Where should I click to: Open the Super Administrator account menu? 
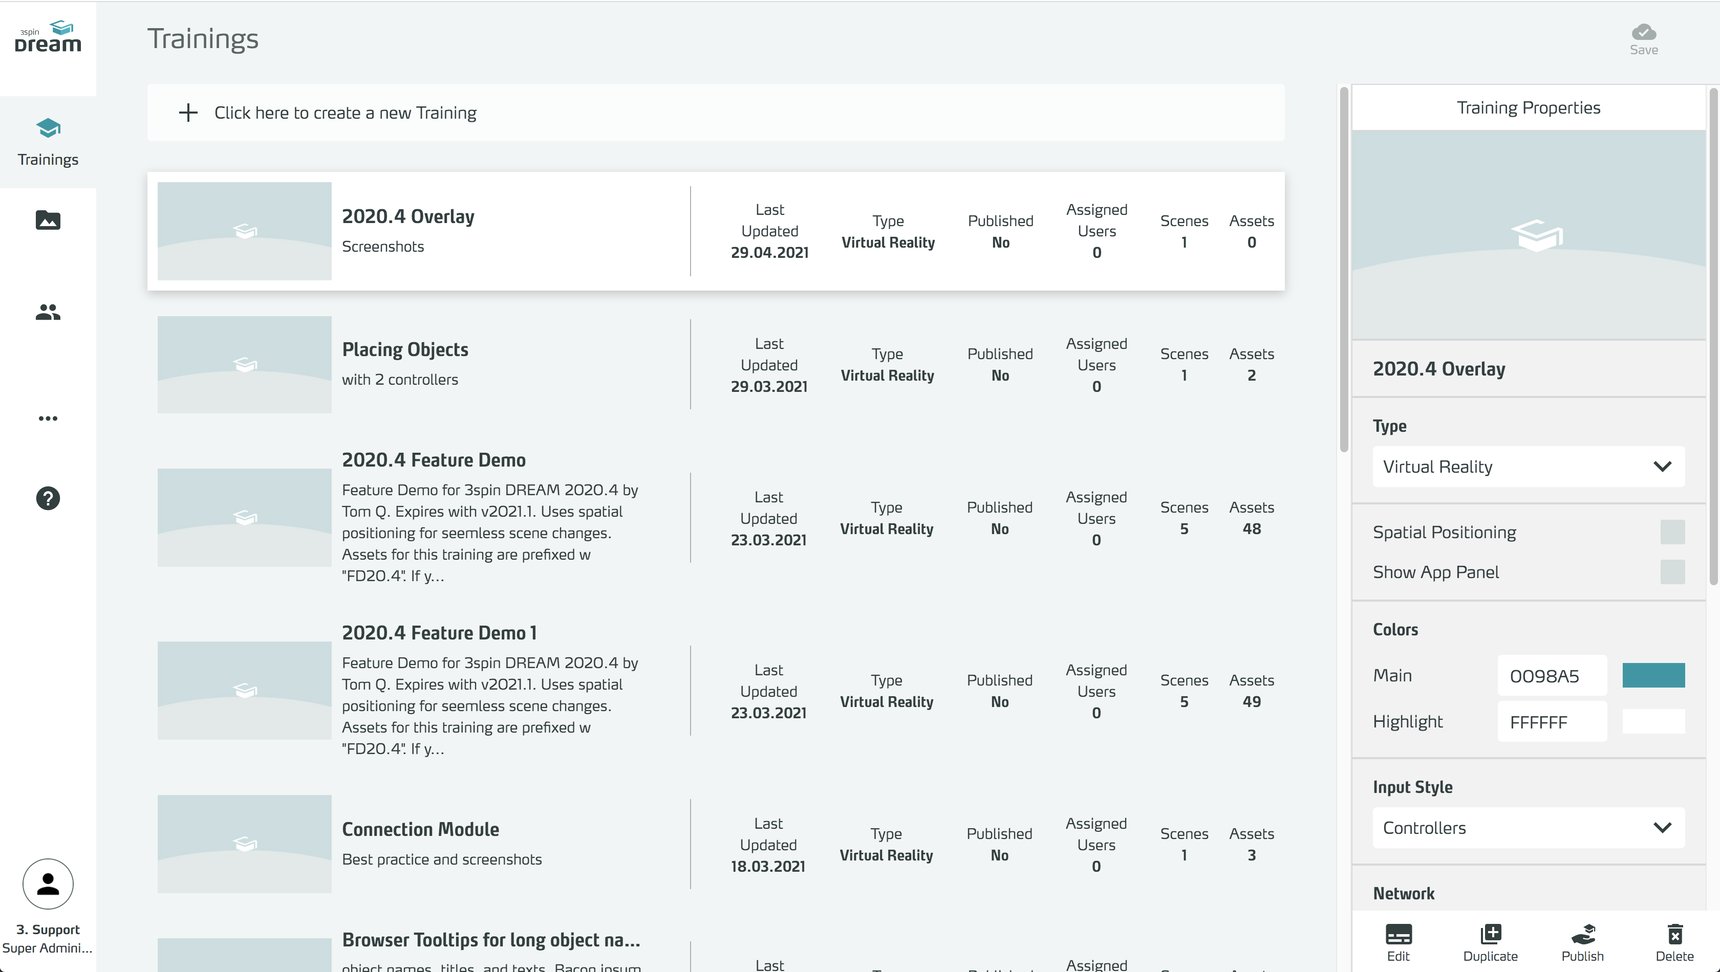pos(46,884)
